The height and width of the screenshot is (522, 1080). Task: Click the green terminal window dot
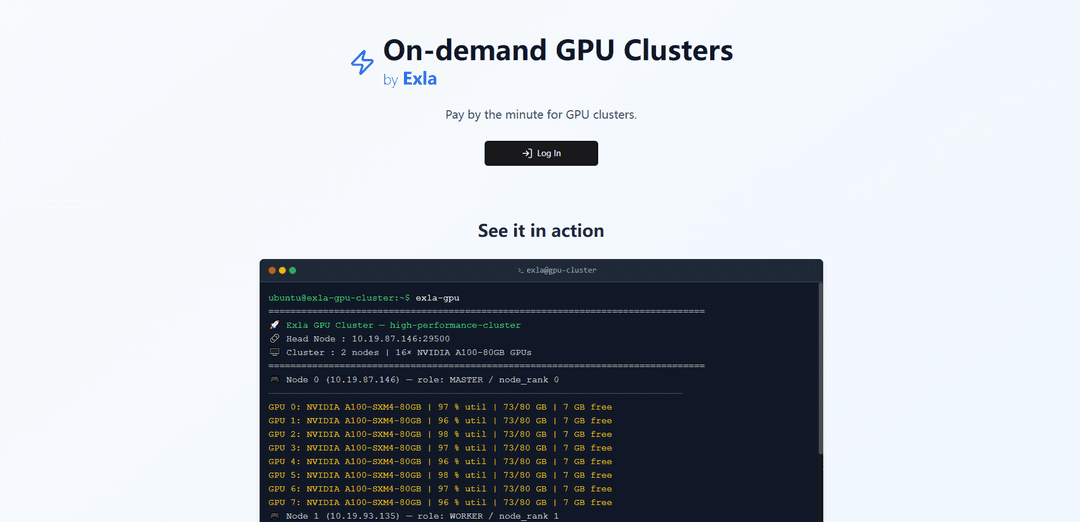coord(292,271)
